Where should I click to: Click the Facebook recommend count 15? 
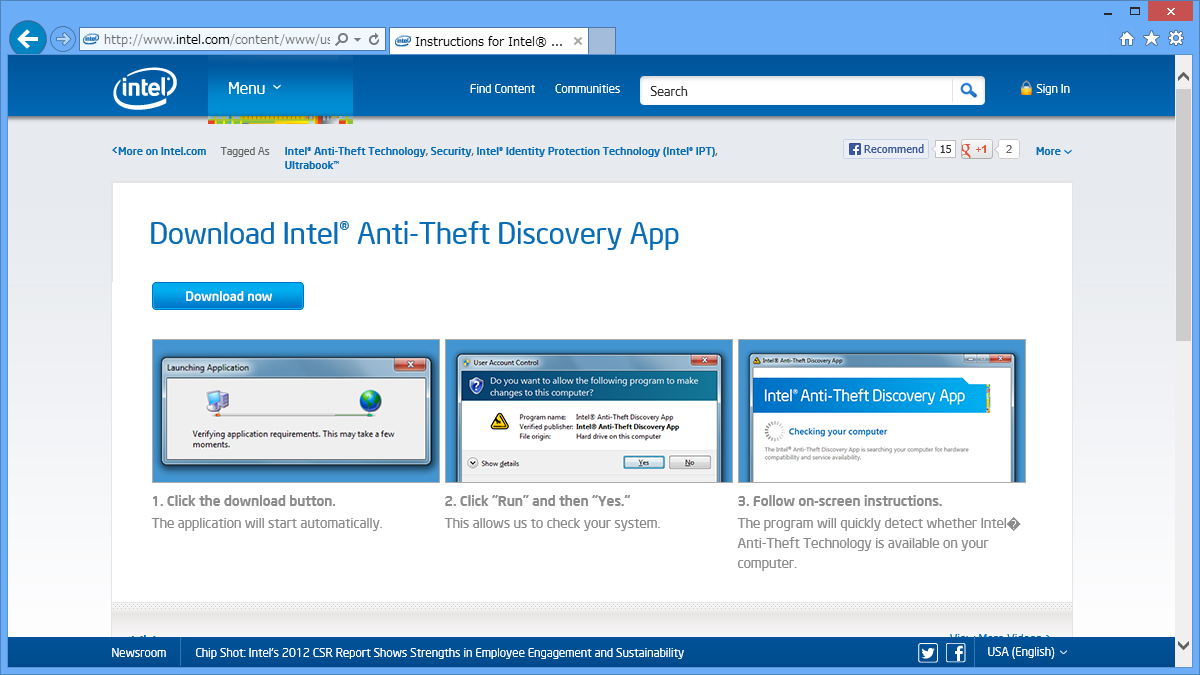945,150
